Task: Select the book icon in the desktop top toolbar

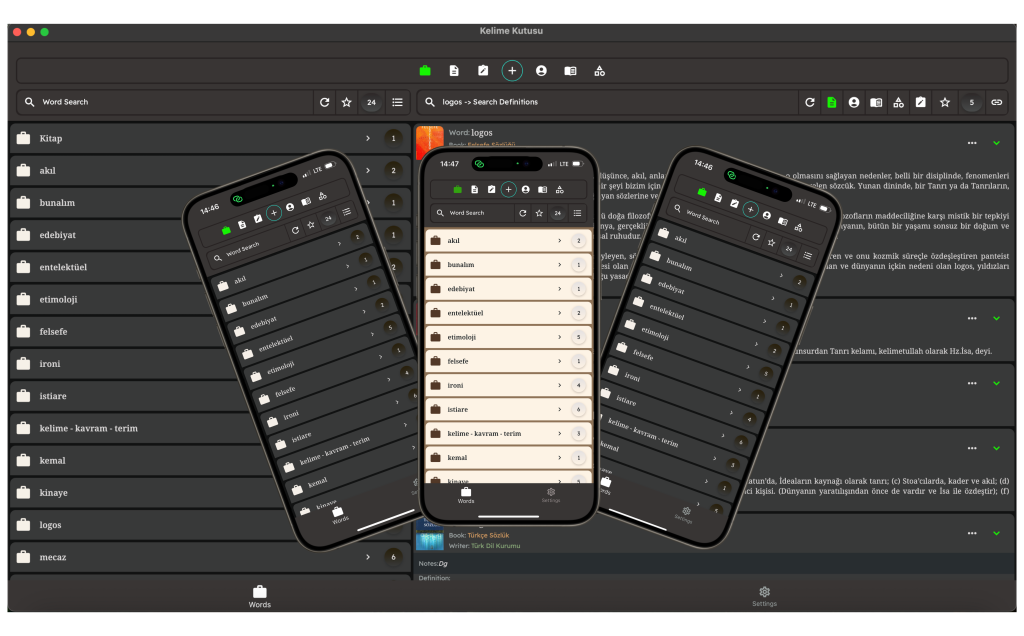Action: click(570, 71)
